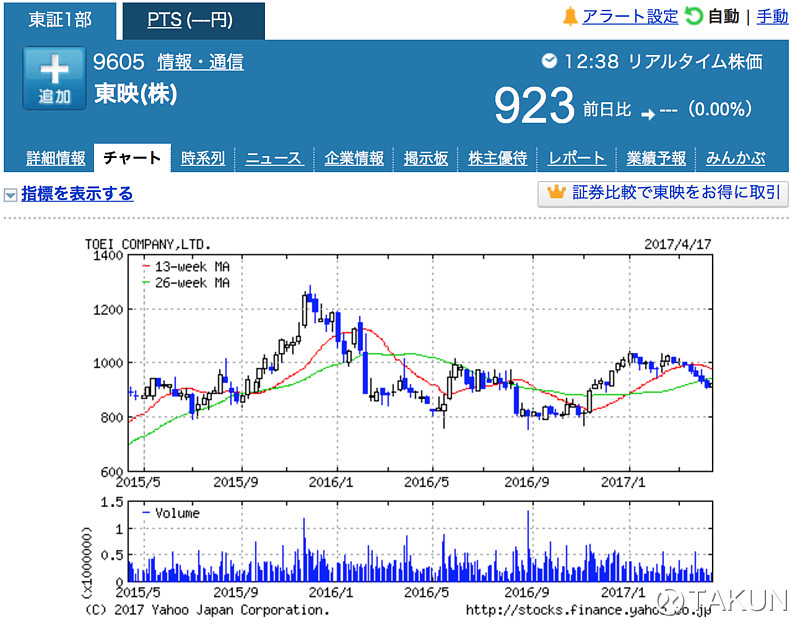Click the stock price 923
Screen dimensions: 800x622
point(534,106)
